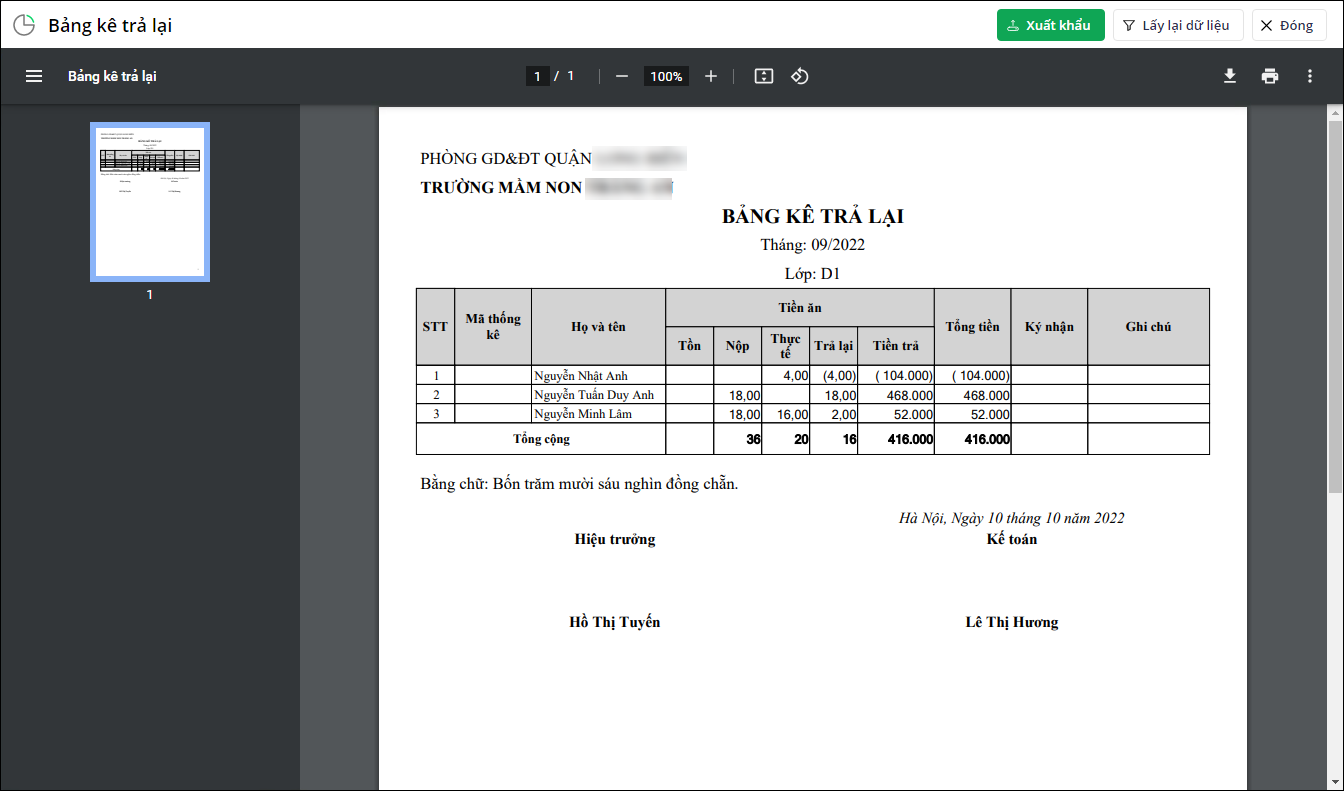Click the Họ và tên column header

599,327
